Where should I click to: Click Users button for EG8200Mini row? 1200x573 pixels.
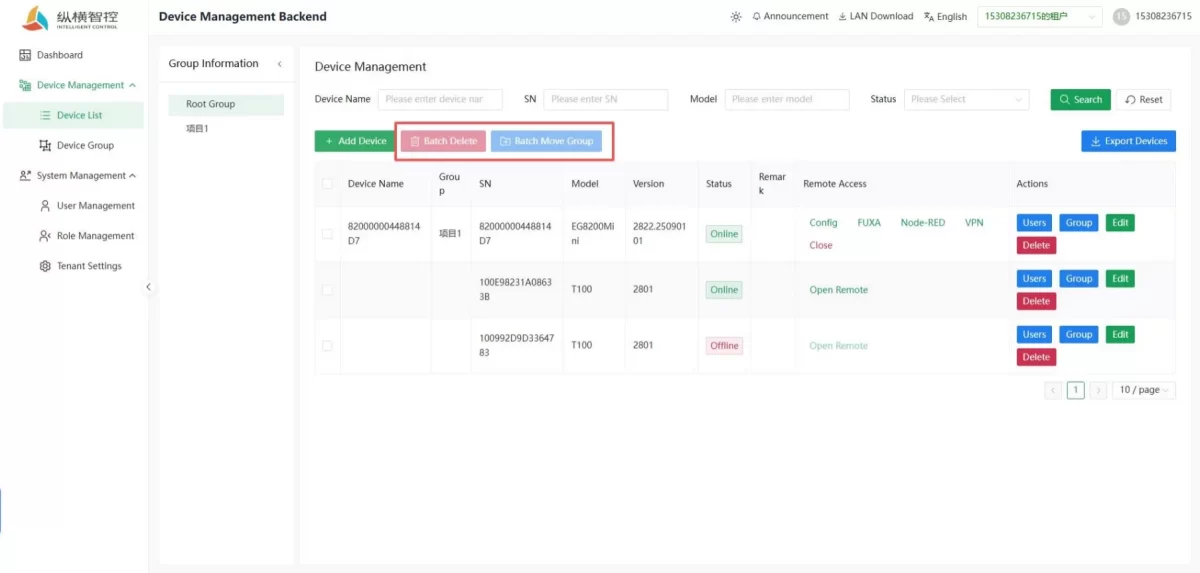1034,223
